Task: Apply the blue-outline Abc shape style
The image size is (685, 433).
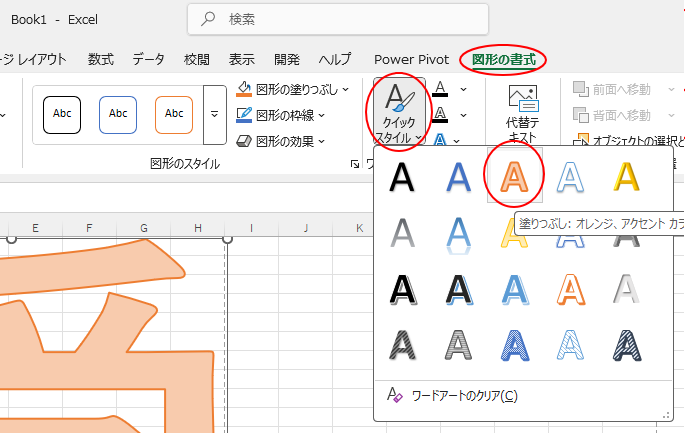Action: 118,114
